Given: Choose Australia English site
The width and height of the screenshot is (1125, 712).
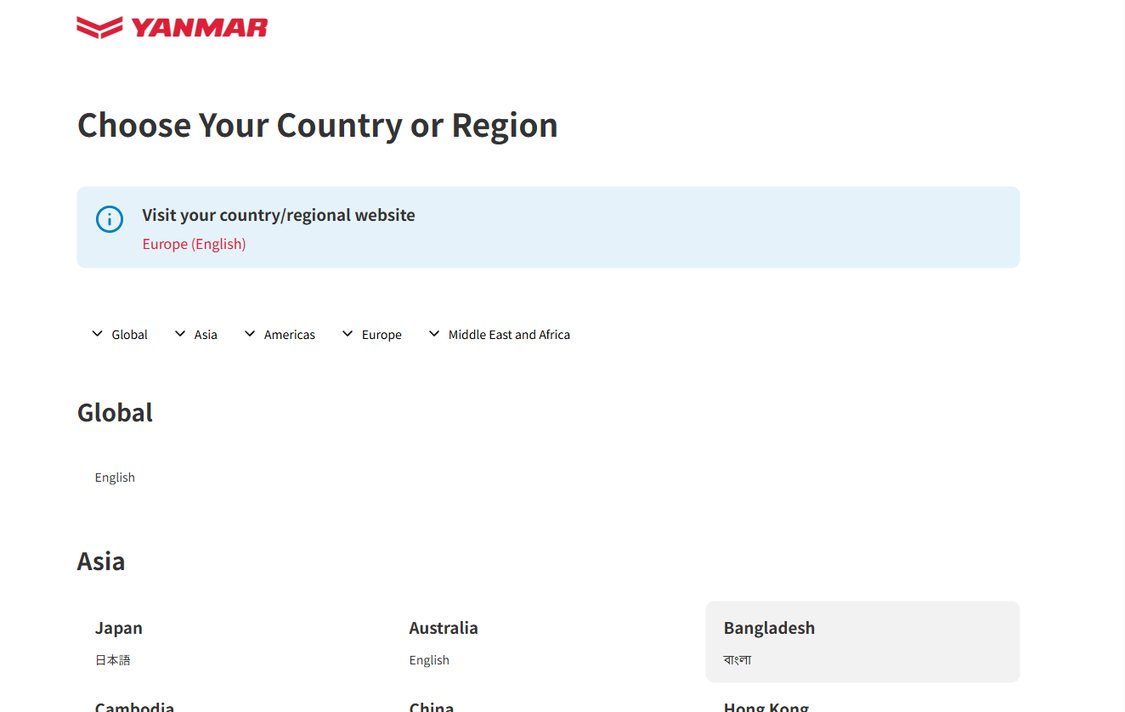Looking at the screenshot, I should [548, 642].
